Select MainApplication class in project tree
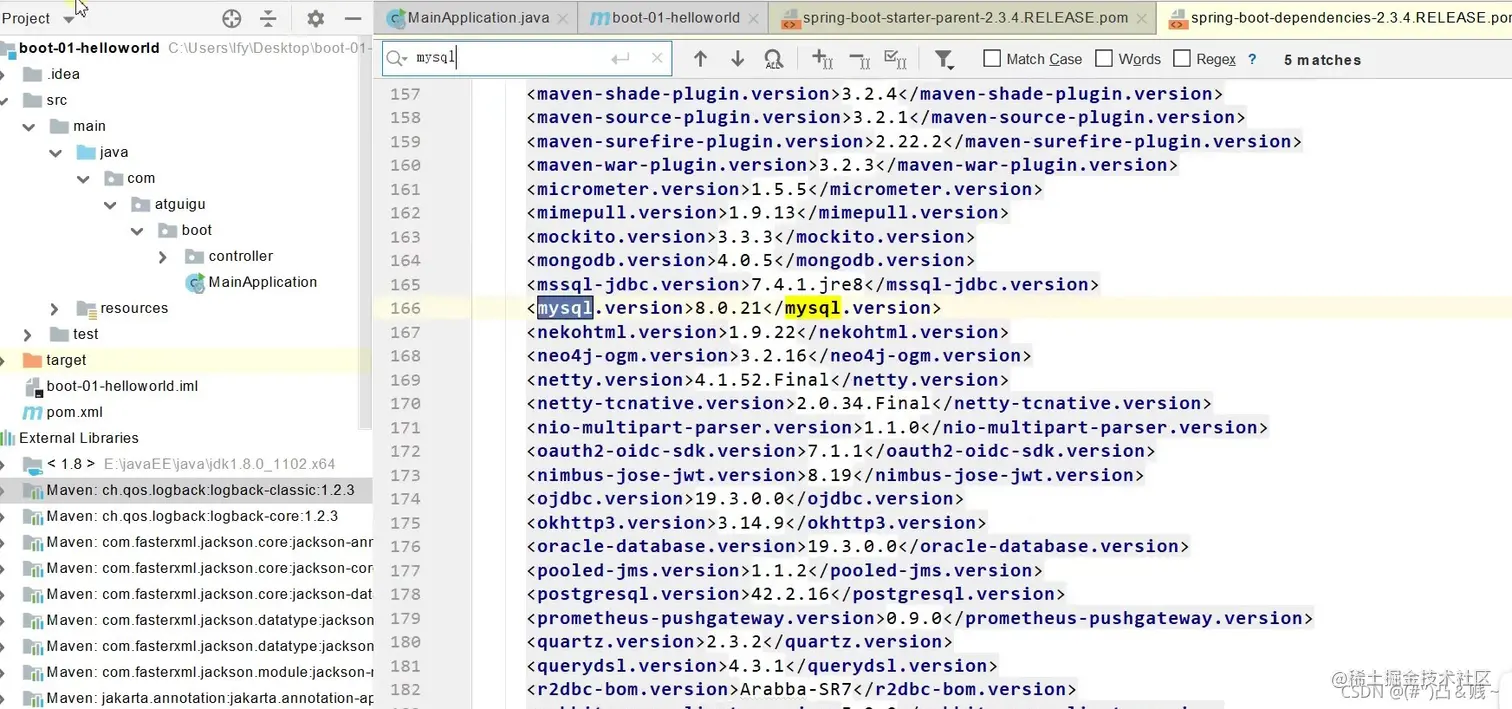The height and width of the screenshot is (709, 1512). [262, 282]
